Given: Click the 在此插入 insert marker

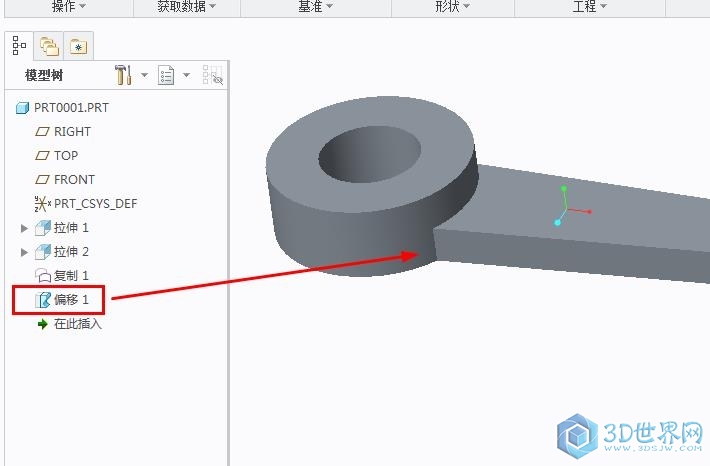Looking at the screenshot, I should click(x=78, y=324).
